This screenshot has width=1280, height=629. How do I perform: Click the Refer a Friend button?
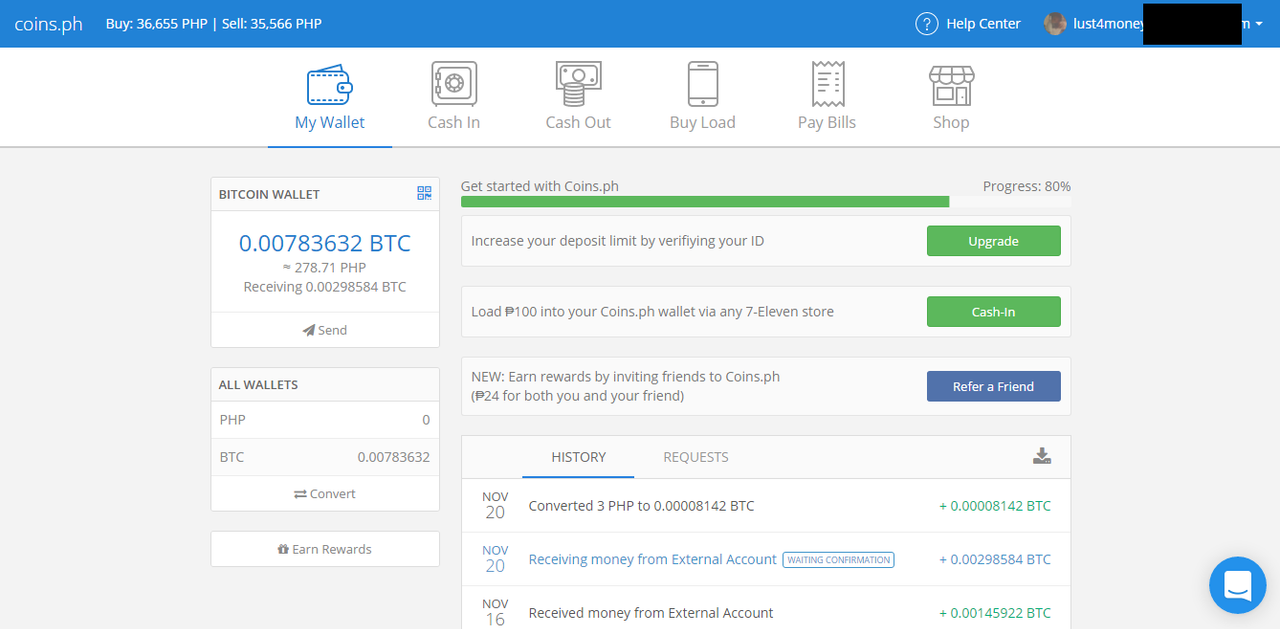click(x=993, y=386)
